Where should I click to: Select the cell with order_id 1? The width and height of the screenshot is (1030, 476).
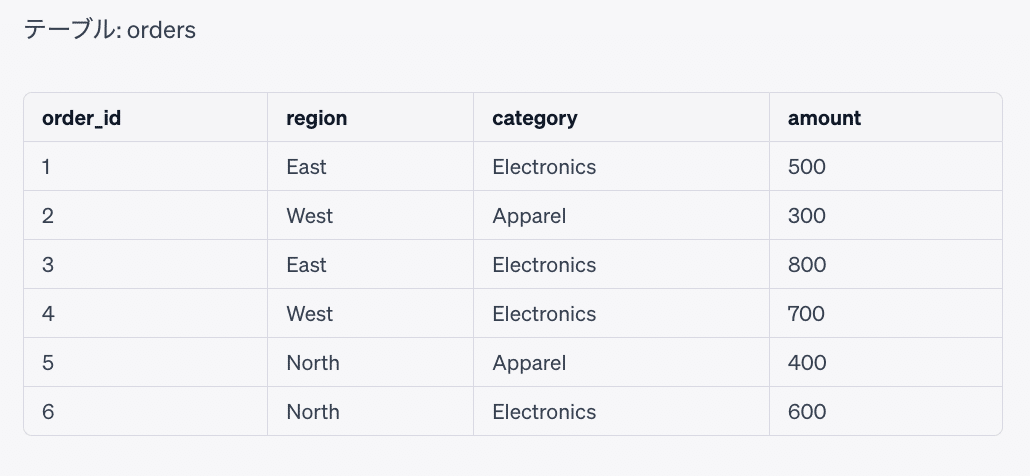pos(47,167)
